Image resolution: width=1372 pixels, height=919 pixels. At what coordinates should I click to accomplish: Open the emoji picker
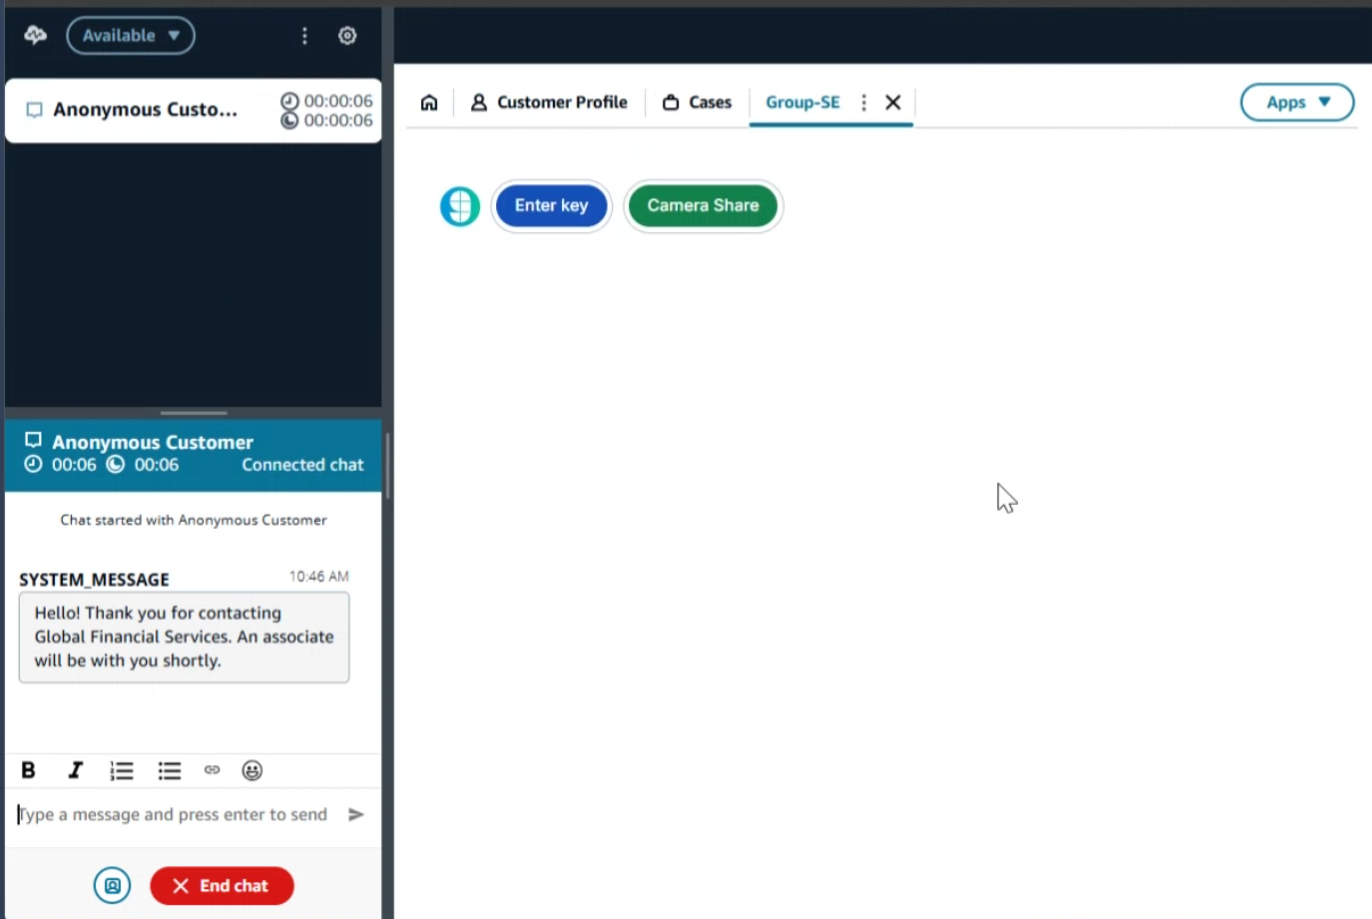252,770
